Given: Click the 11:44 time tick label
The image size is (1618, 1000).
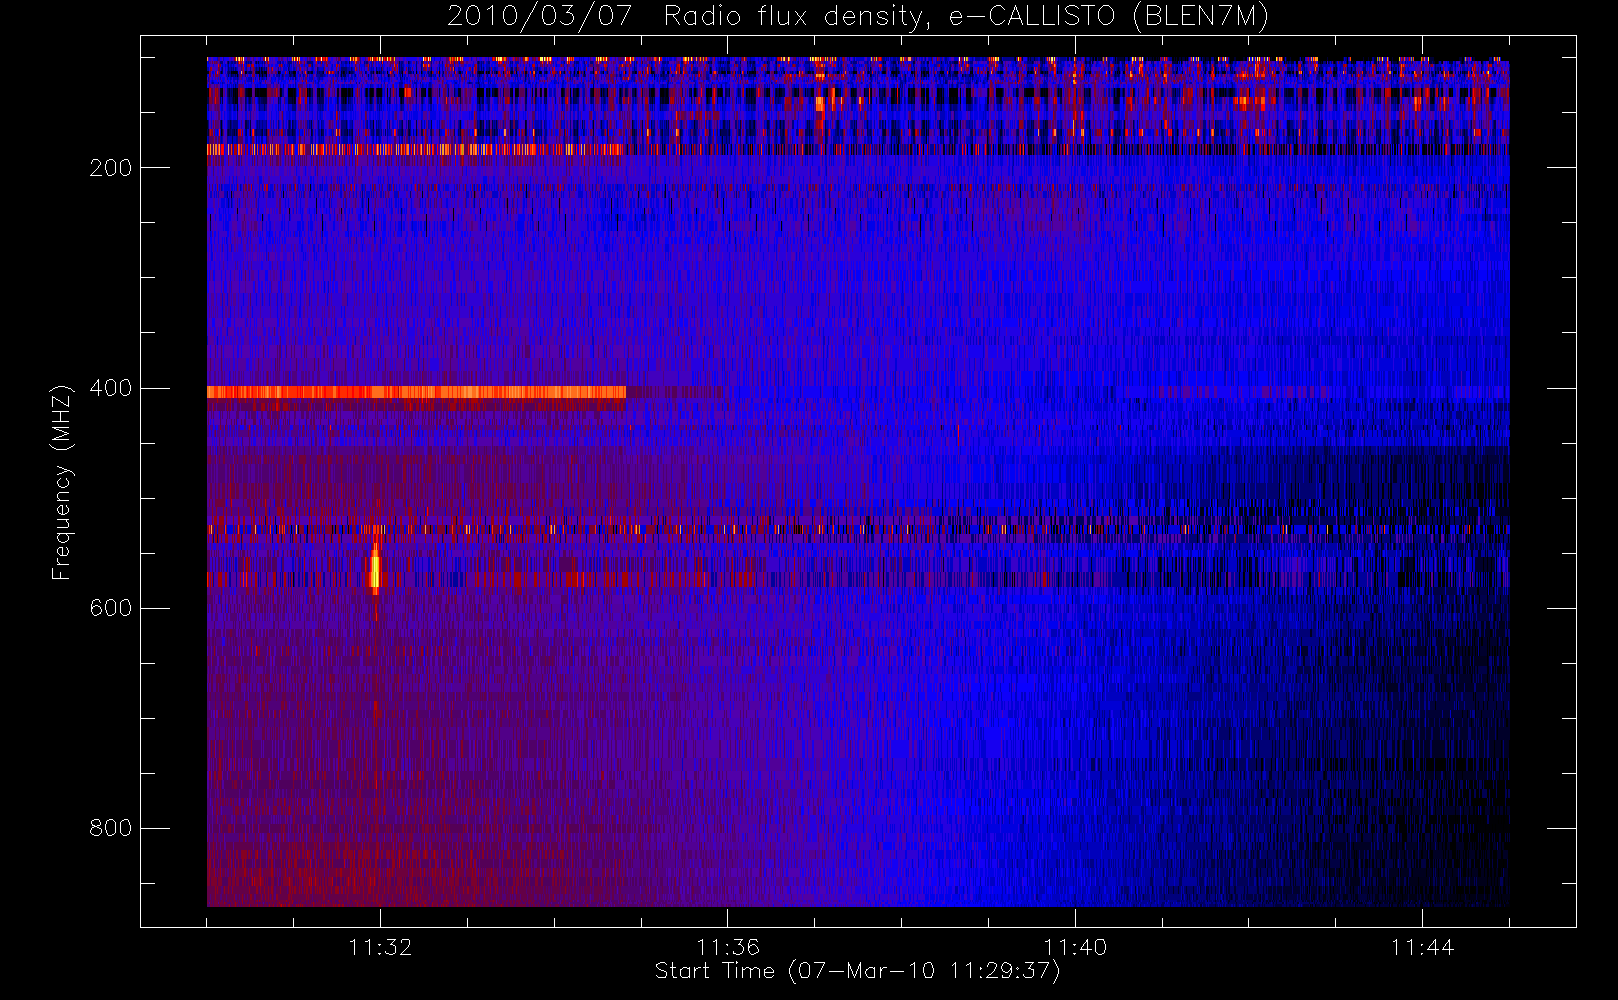Looking at the screenshot, I should [1422, 947].
